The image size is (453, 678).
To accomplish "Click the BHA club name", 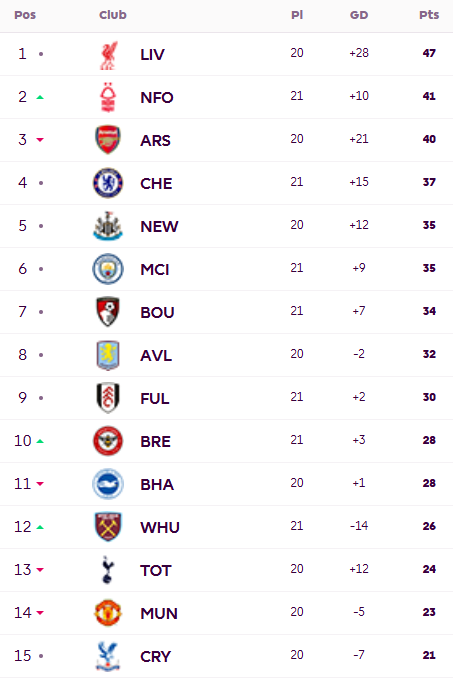I will [x=157, y=484].
